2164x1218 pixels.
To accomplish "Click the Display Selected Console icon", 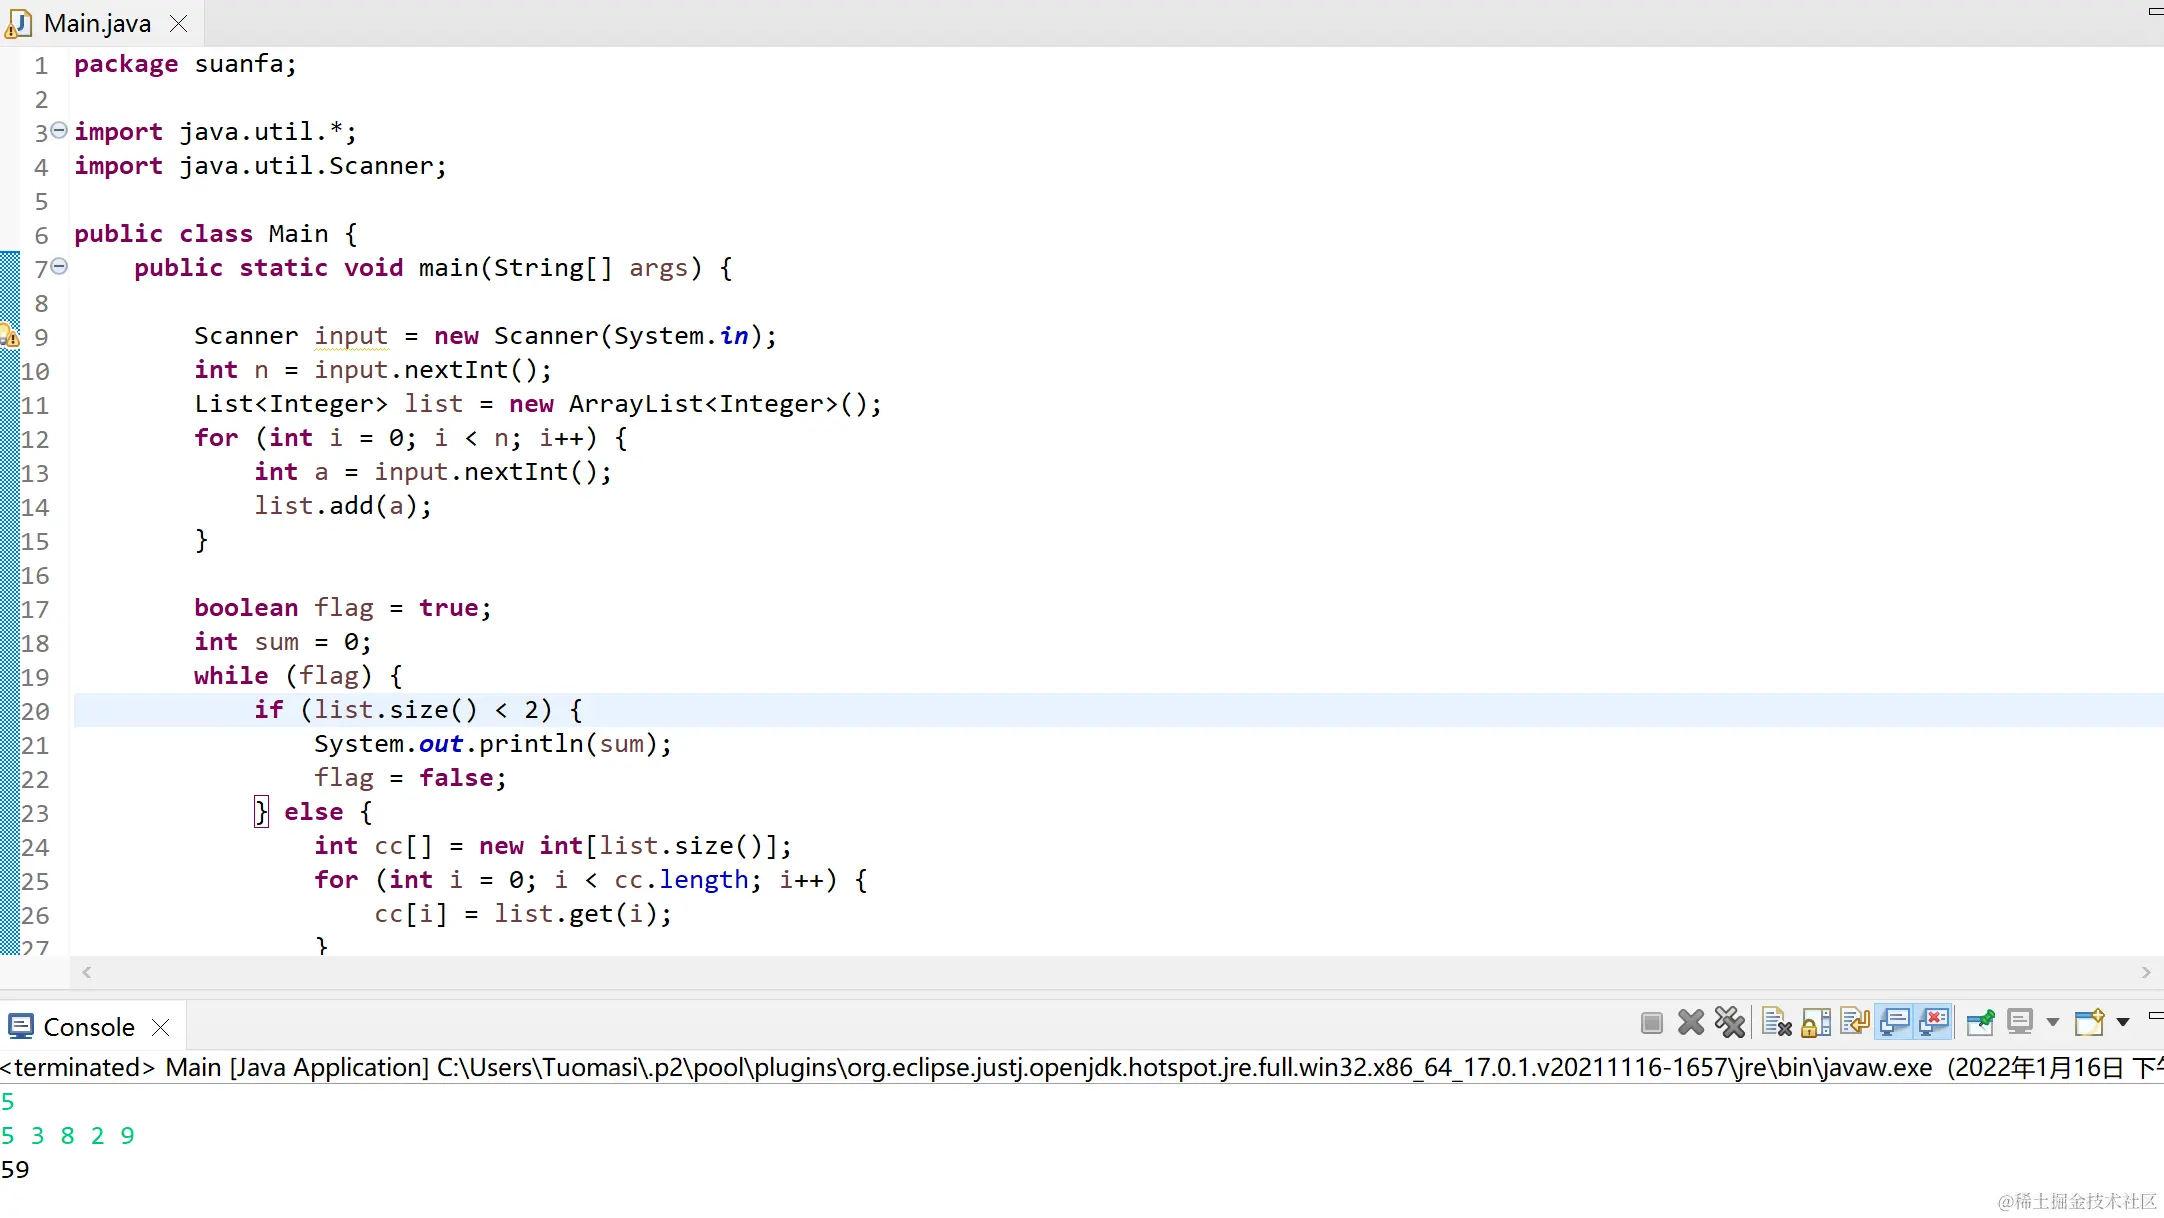I will [x=2020, y=1023].
